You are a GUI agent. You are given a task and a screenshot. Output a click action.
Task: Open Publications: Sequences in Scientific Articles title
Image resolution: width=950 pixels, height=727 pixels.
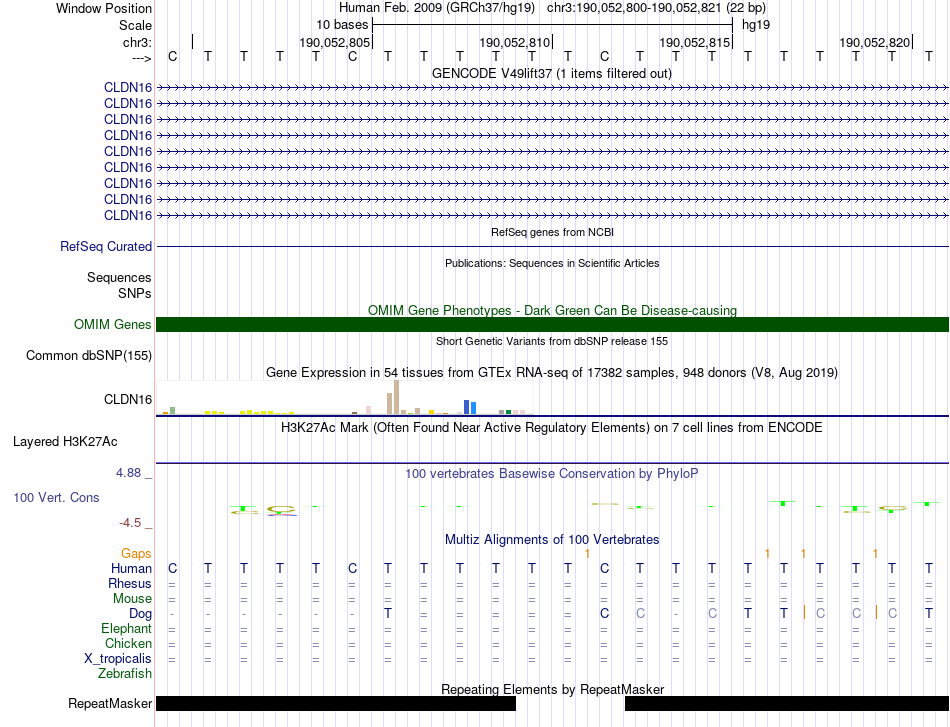point(552,263)
